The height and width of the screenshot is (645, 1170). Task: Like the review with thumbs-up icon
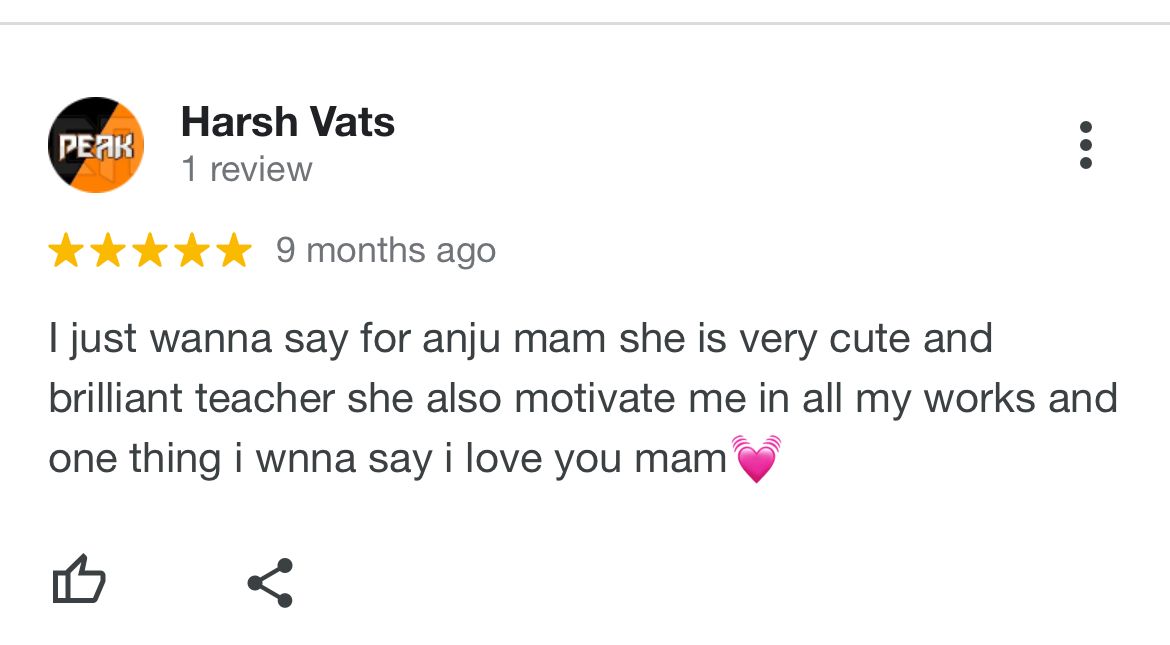[78, 580]
